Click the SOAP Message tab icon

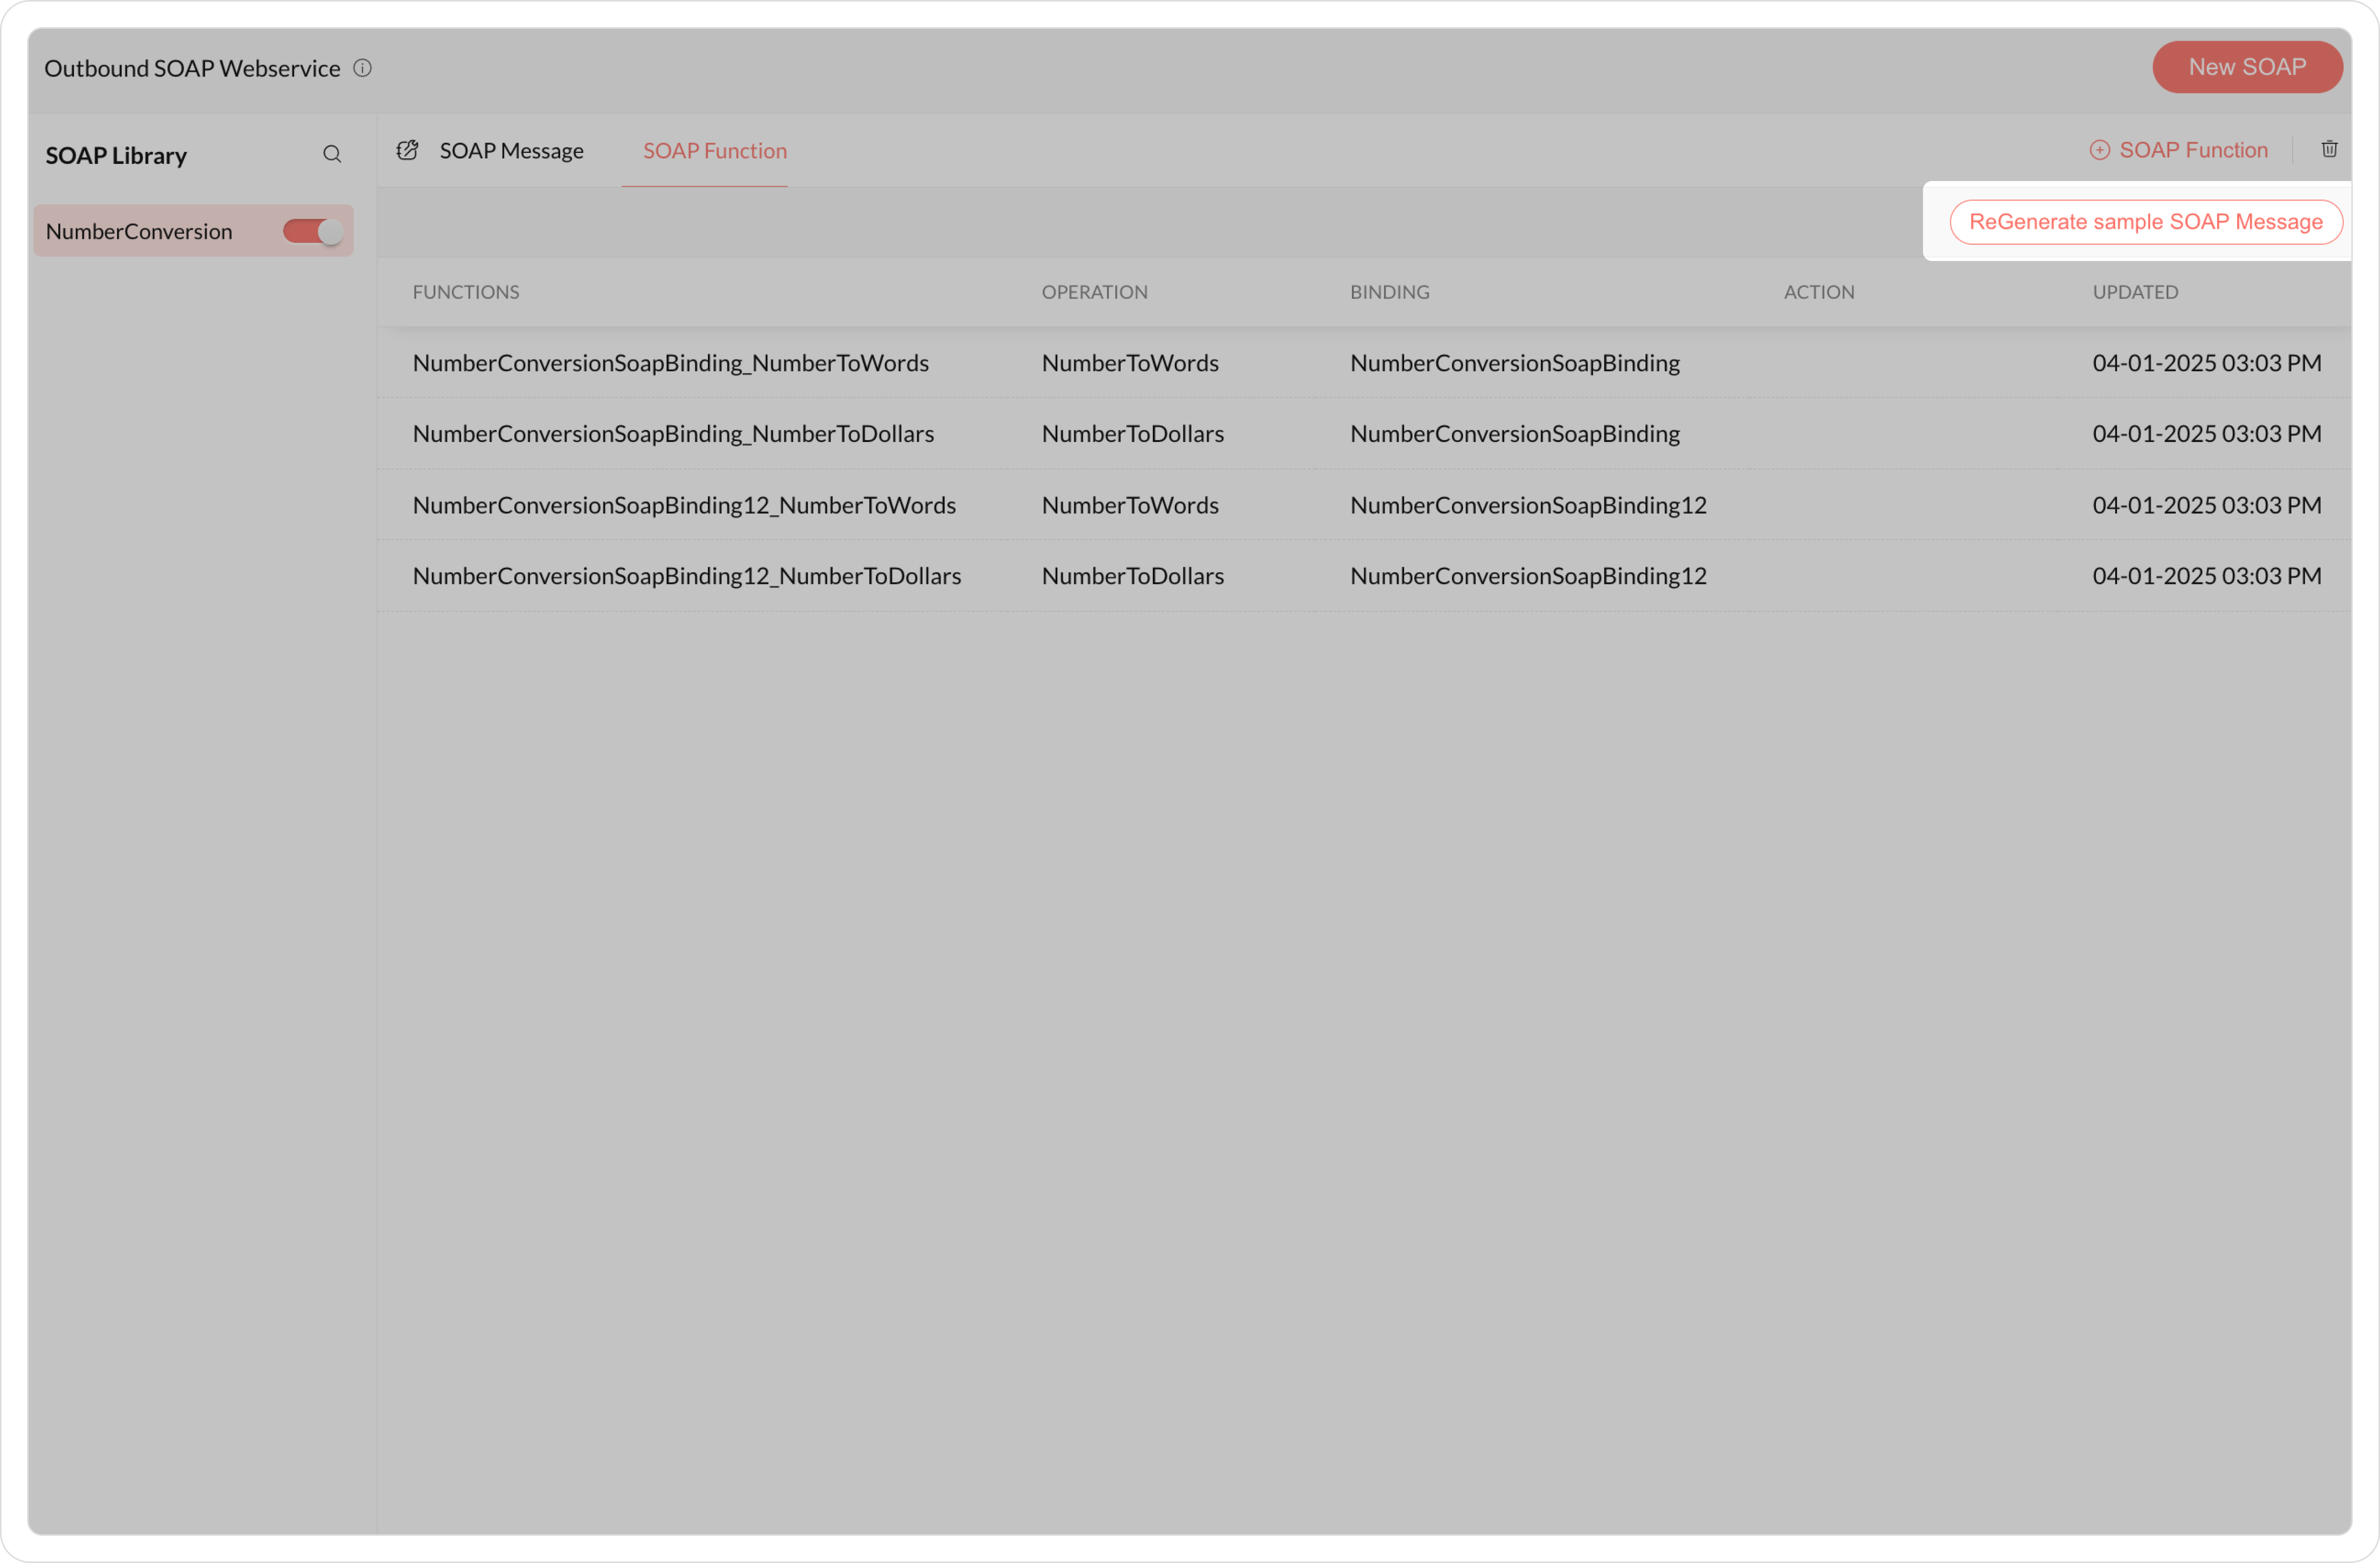pos(407,150)
